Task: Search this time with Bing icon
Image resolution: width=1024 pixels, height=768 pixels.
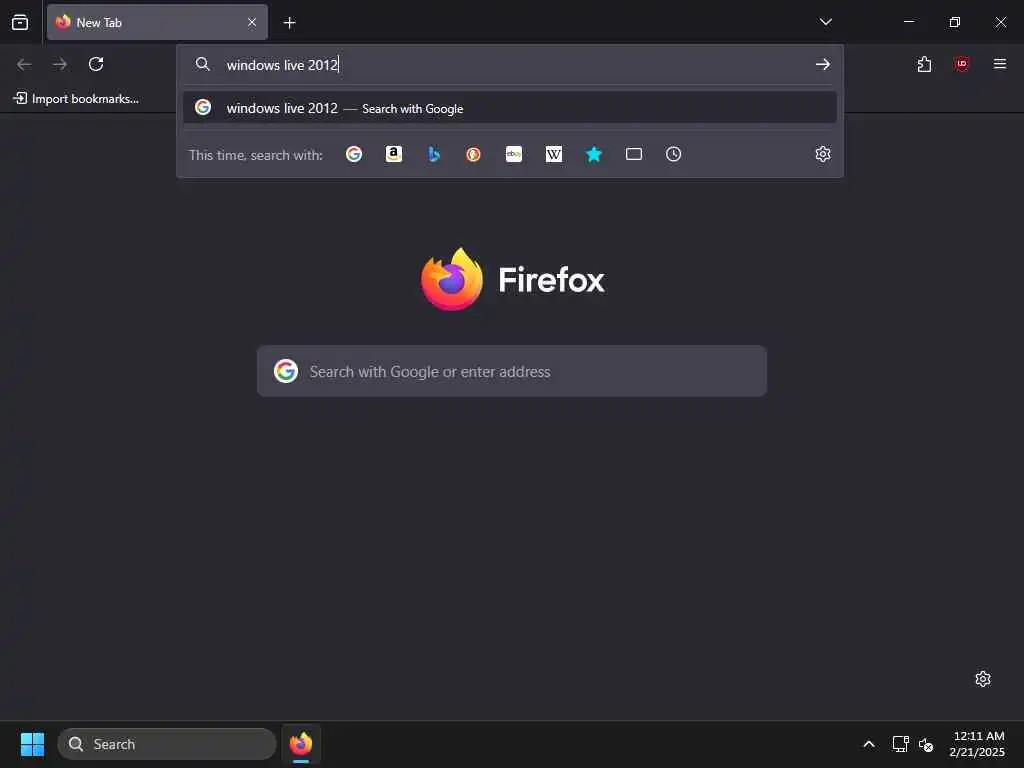Action: point(434,154)
